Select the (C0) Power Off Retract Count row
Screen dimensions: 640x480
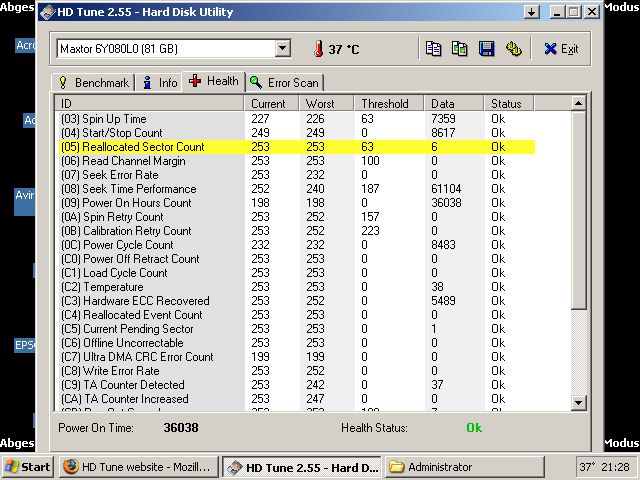(x=297, y=259)
